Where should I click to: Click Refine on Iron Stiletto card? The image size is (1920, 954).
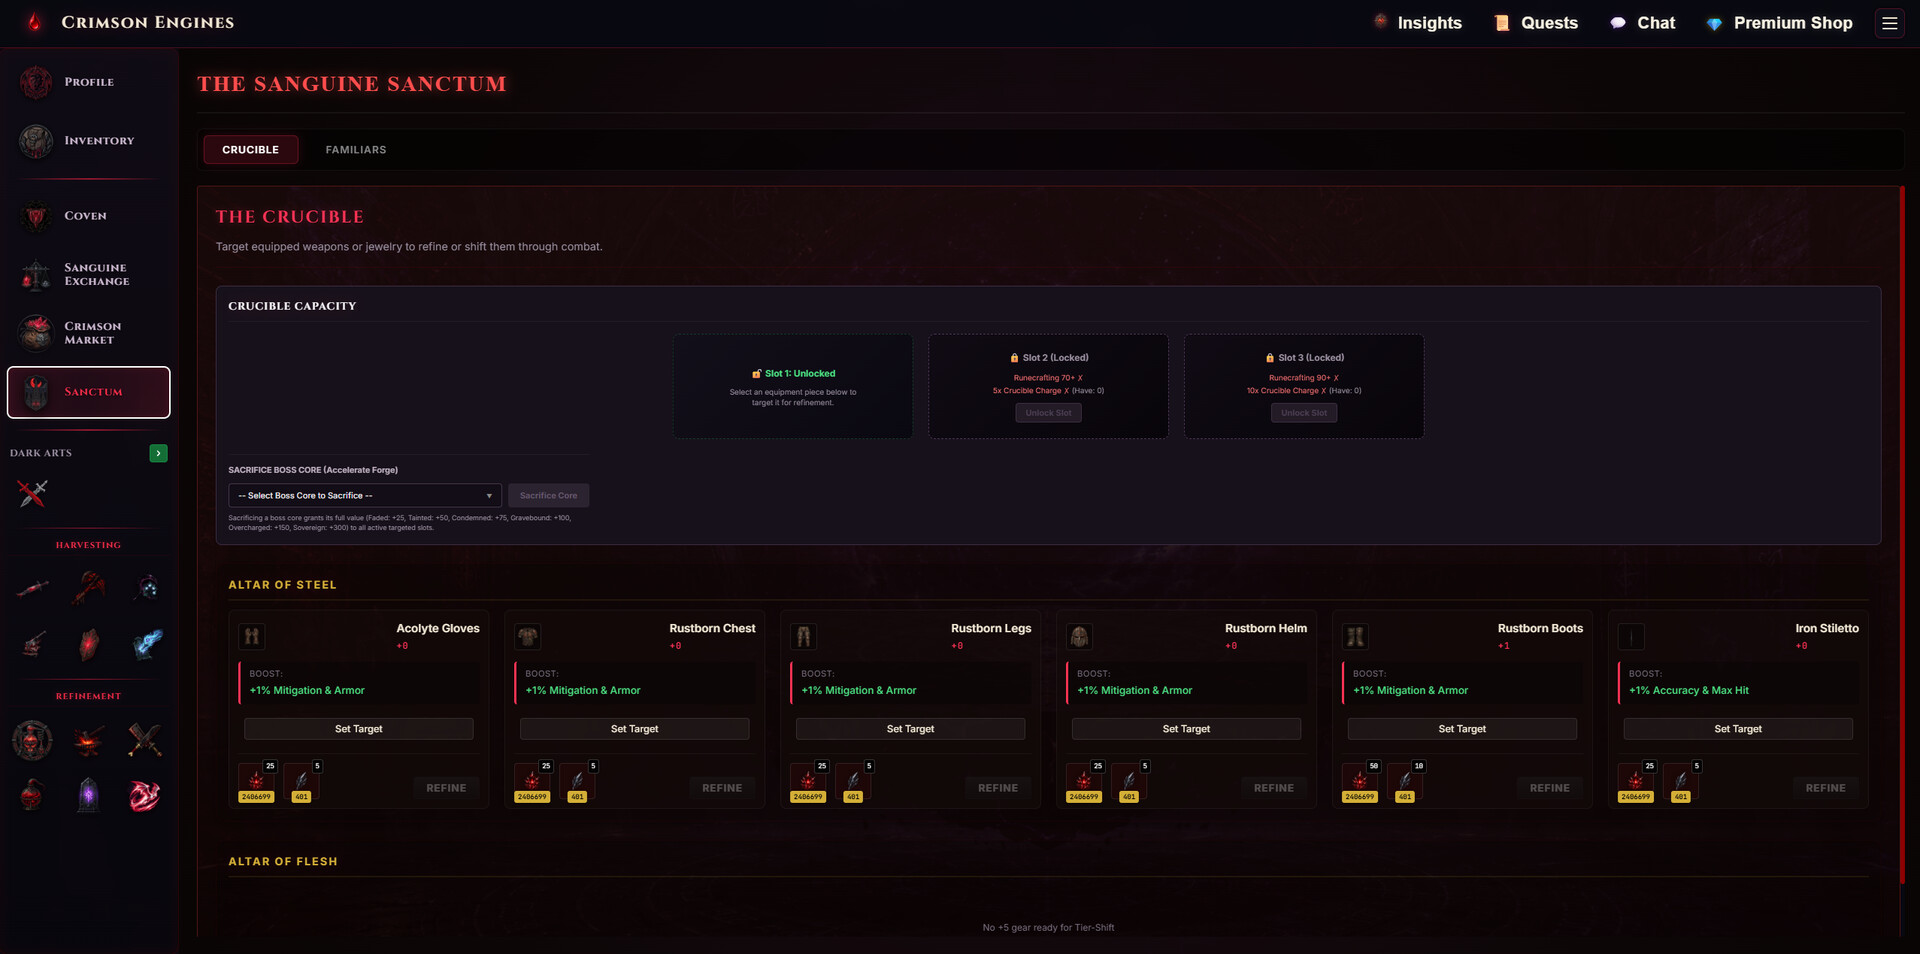(1826, 788)
